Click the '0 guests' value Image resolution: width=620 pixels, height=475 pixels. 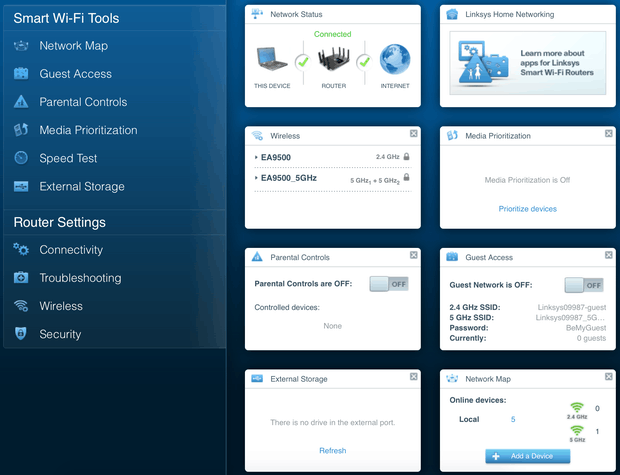click(x=591, y=338)
